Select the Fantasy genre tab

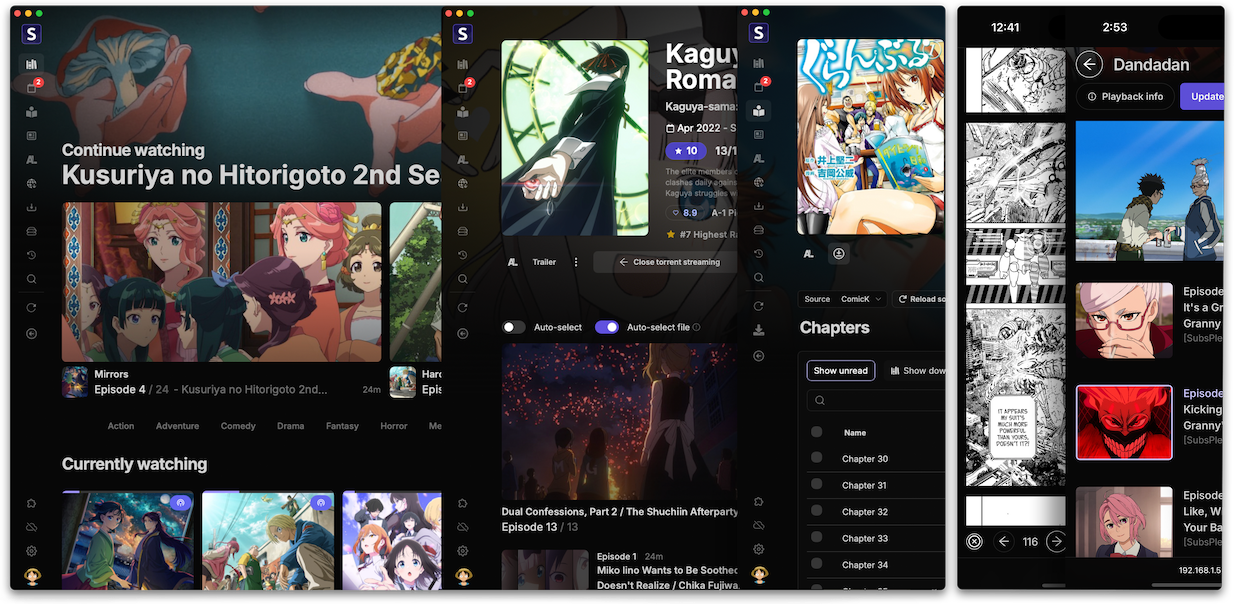coord(342,426)
